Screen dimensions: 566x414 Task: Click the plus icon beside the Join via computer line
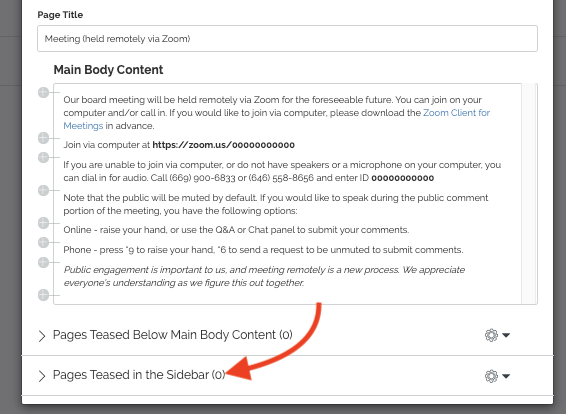coord(43,138)
